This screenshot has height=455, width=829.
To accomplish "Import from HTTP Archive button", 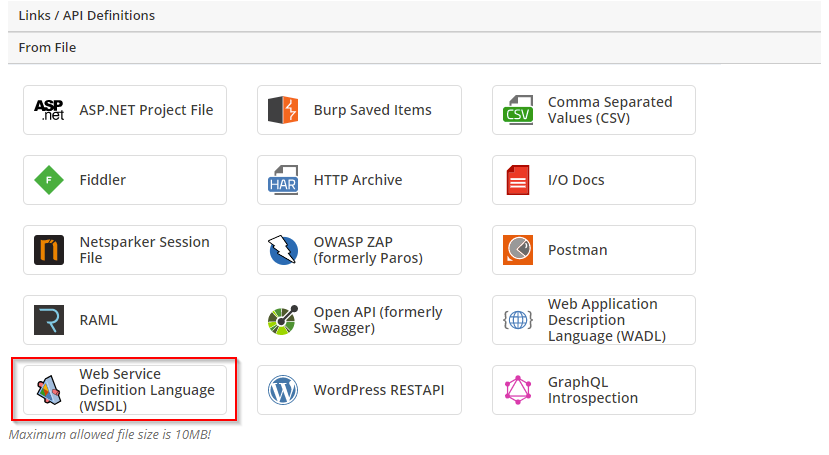I will click(x=359, y=180).
